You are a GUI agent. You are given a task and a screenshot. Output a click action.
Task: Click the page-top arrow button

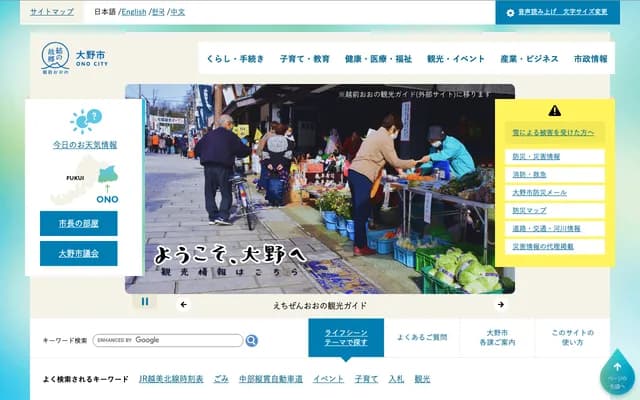tap(616, 372)
